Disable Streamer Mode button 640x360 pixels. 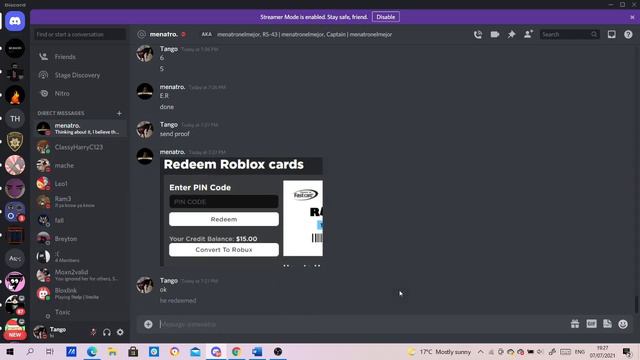click(x=386, y=17)
